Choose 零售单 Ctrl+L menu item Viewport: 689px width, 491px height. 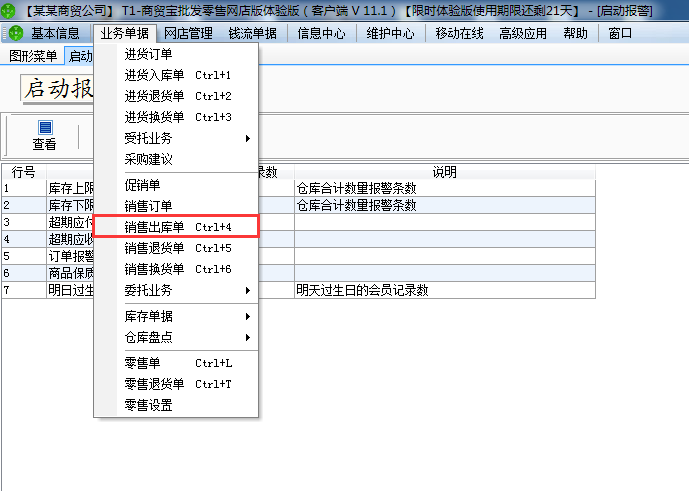[x=176, y=363]
